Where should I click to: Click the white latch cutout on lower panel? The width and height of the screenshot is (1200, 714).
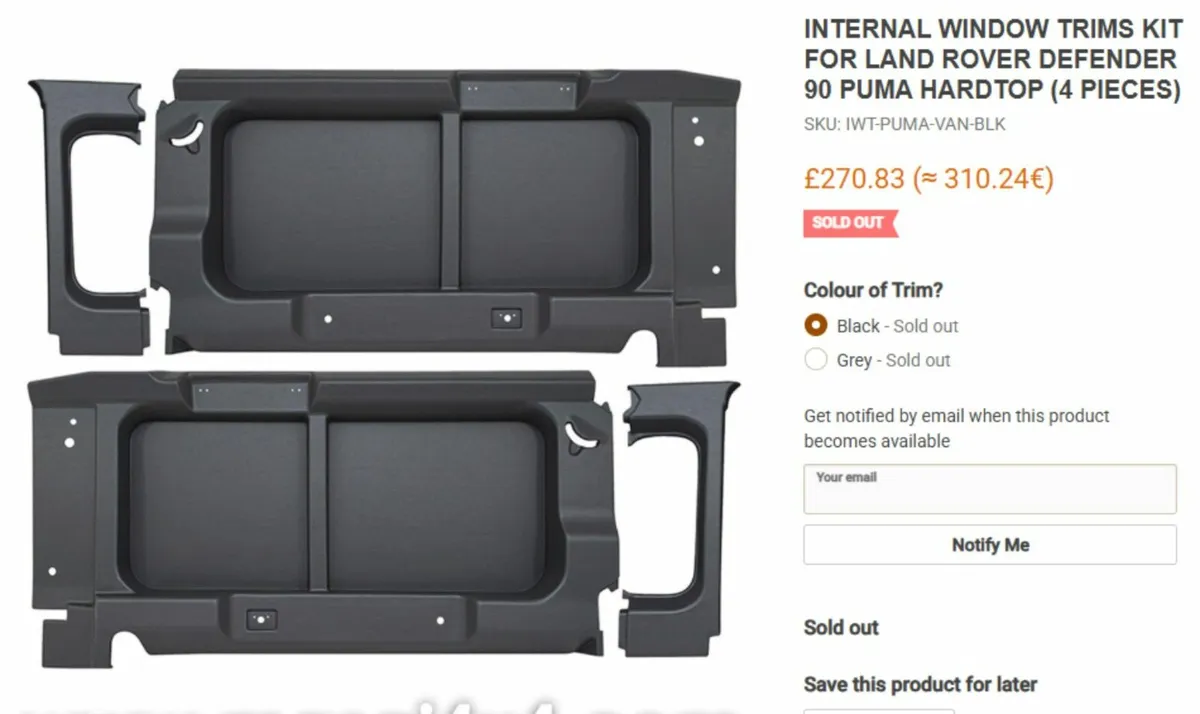pyautogui.click(x=580, y=433)
